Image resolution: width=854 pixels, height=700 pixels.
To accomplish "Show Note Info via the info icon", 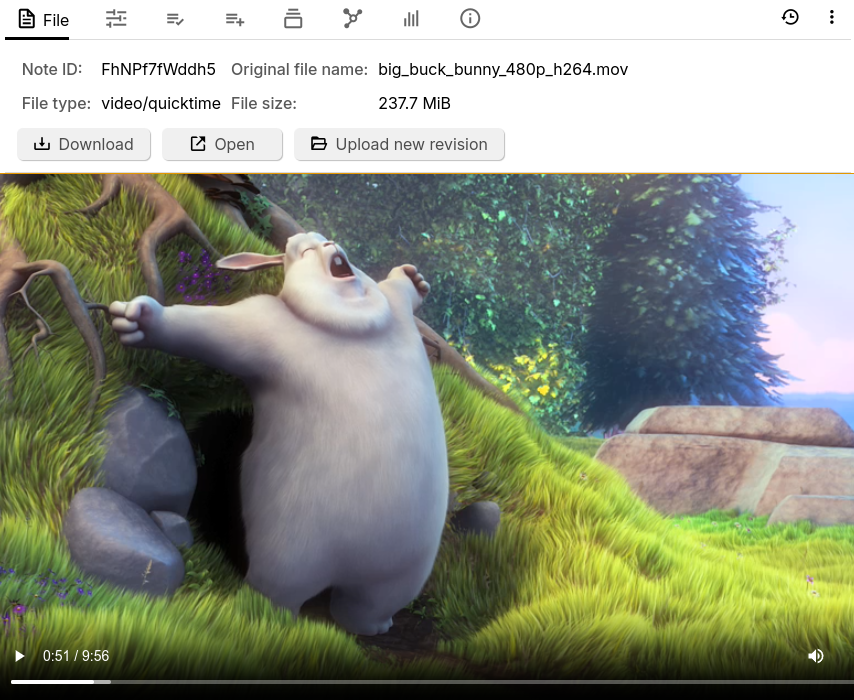I will click(470, 18).
